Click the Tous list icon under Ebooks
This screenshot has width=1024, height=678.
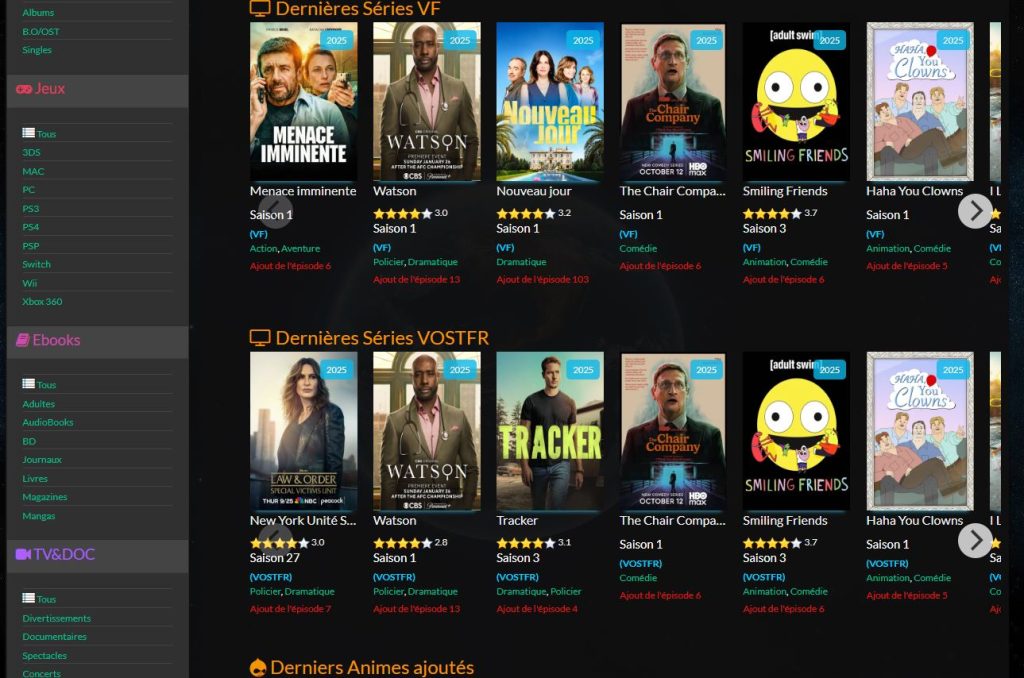28,383
